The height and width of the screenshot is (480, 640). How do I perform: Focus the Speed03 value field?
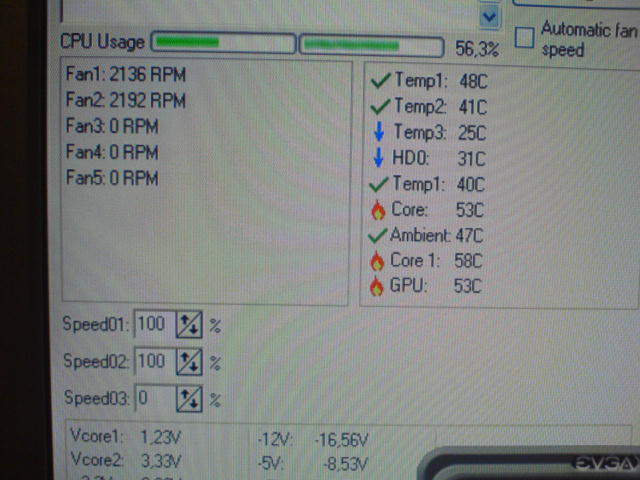tap(155, 398)
